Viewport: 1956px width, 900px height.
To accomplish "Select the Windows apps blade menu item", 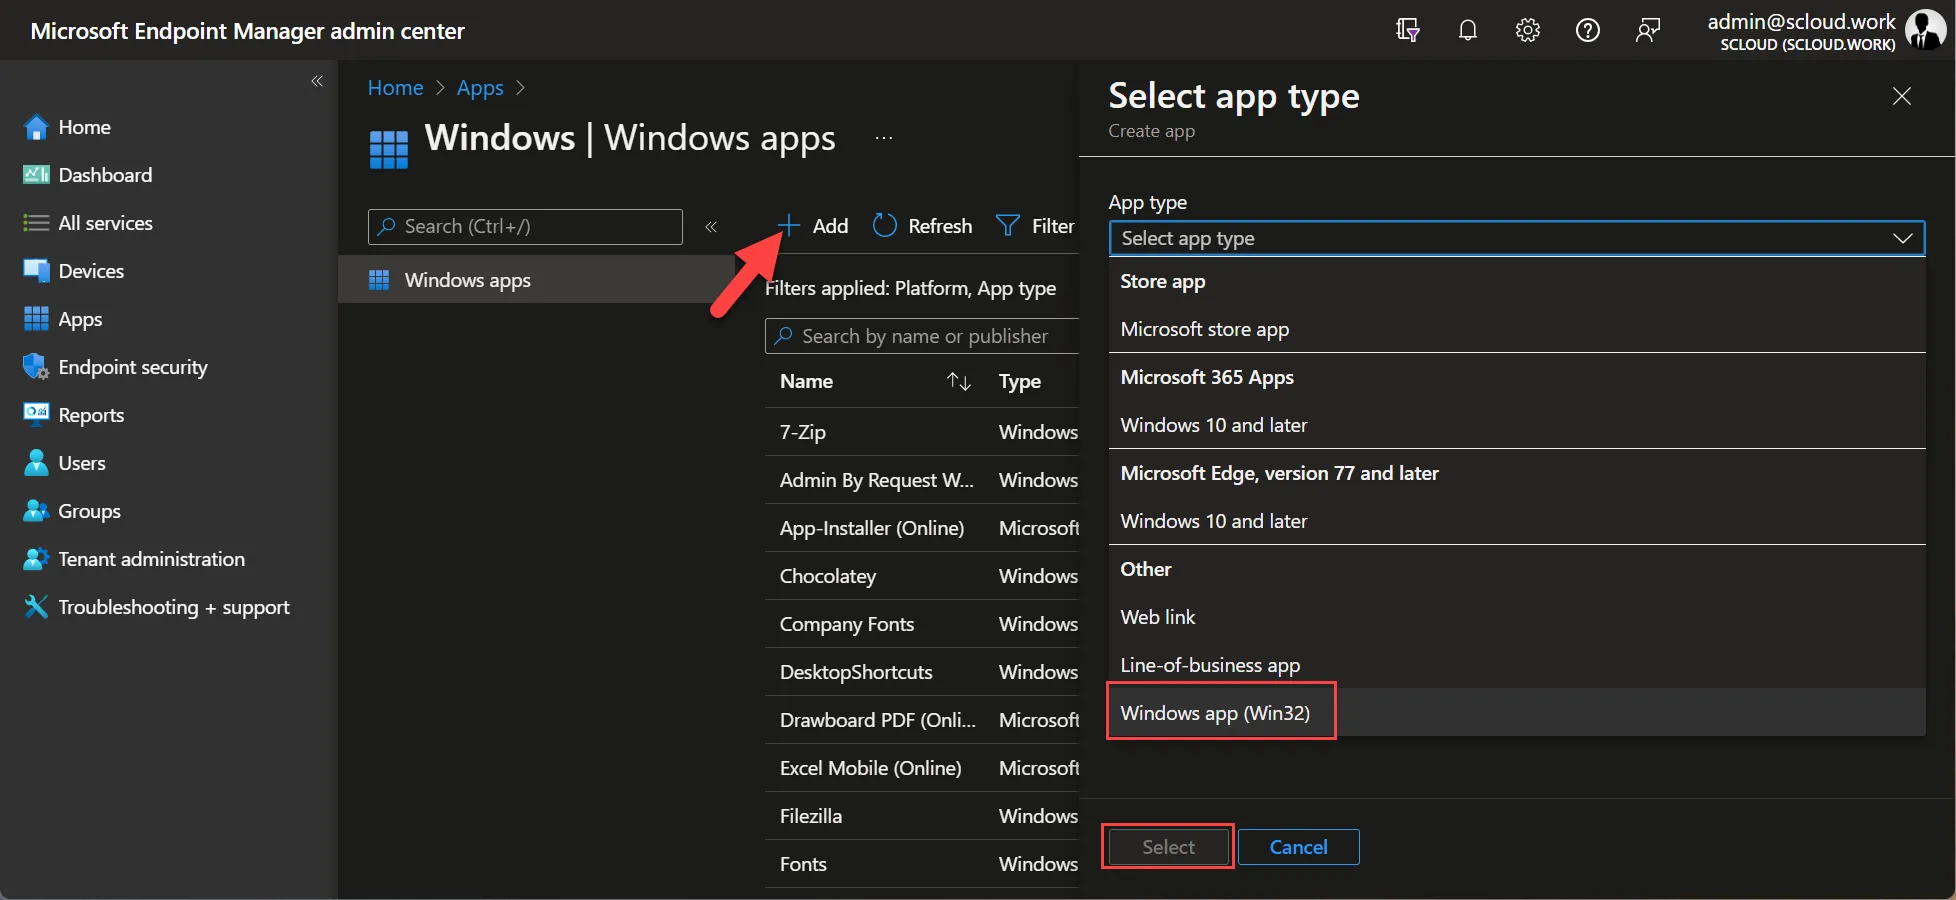I will [x=537, y=280].
